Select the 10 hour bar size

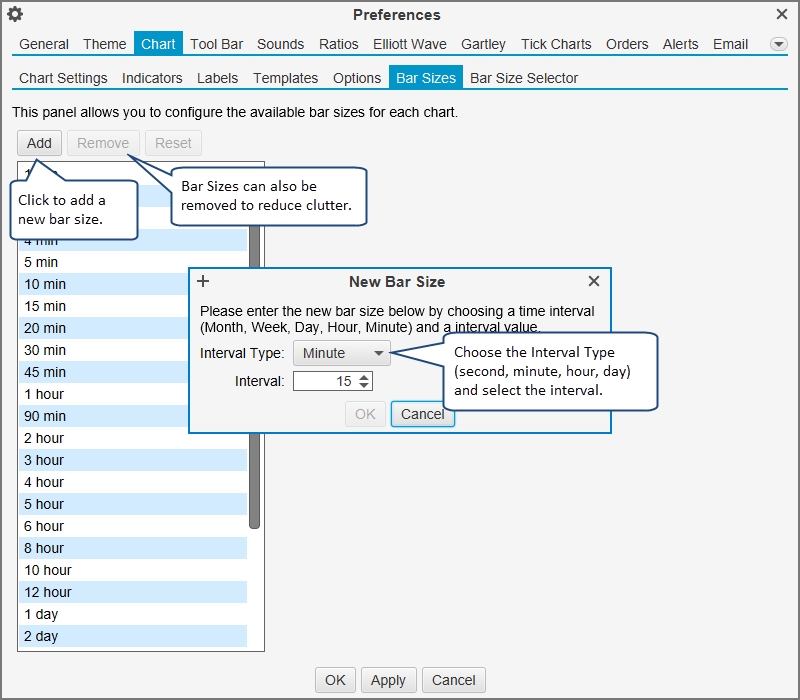pyautogui.click(x=133, y=570)
